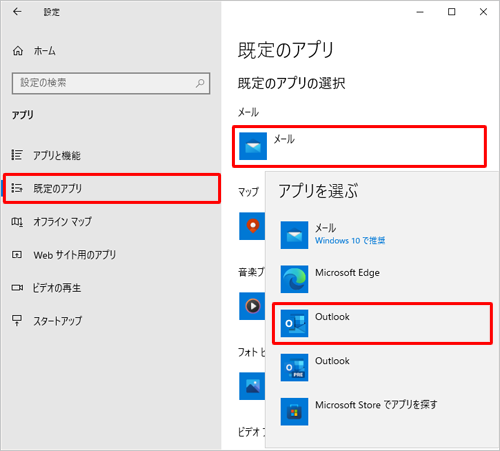Click the music player icon with the play symbol

(x=252, y=306)
